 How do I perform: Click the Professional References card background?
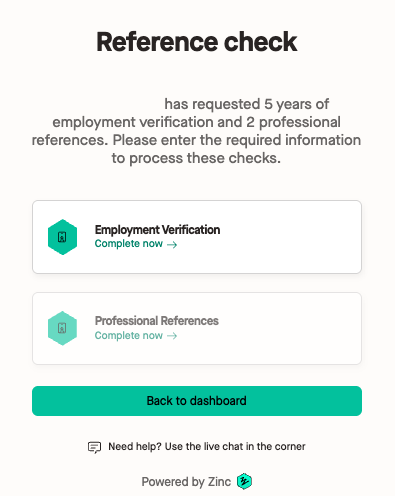(x=197, y=328)
